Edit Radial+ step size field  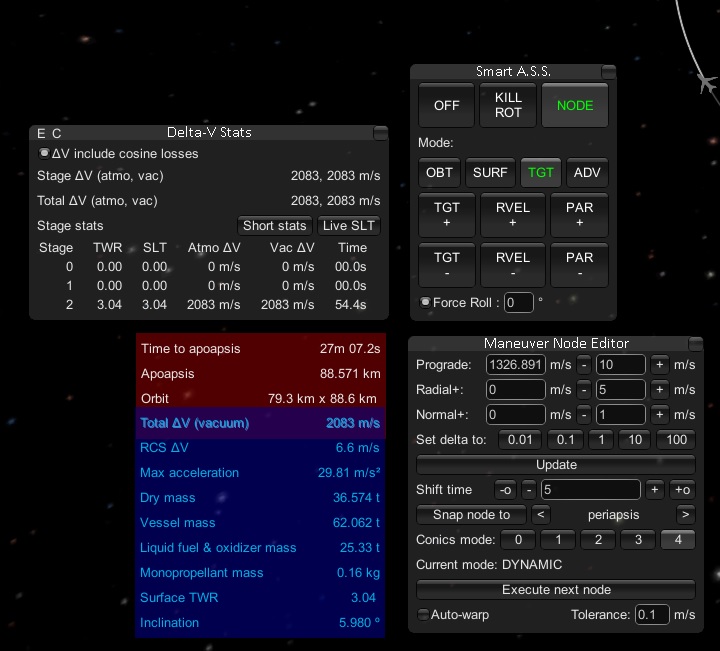[620, 389]
